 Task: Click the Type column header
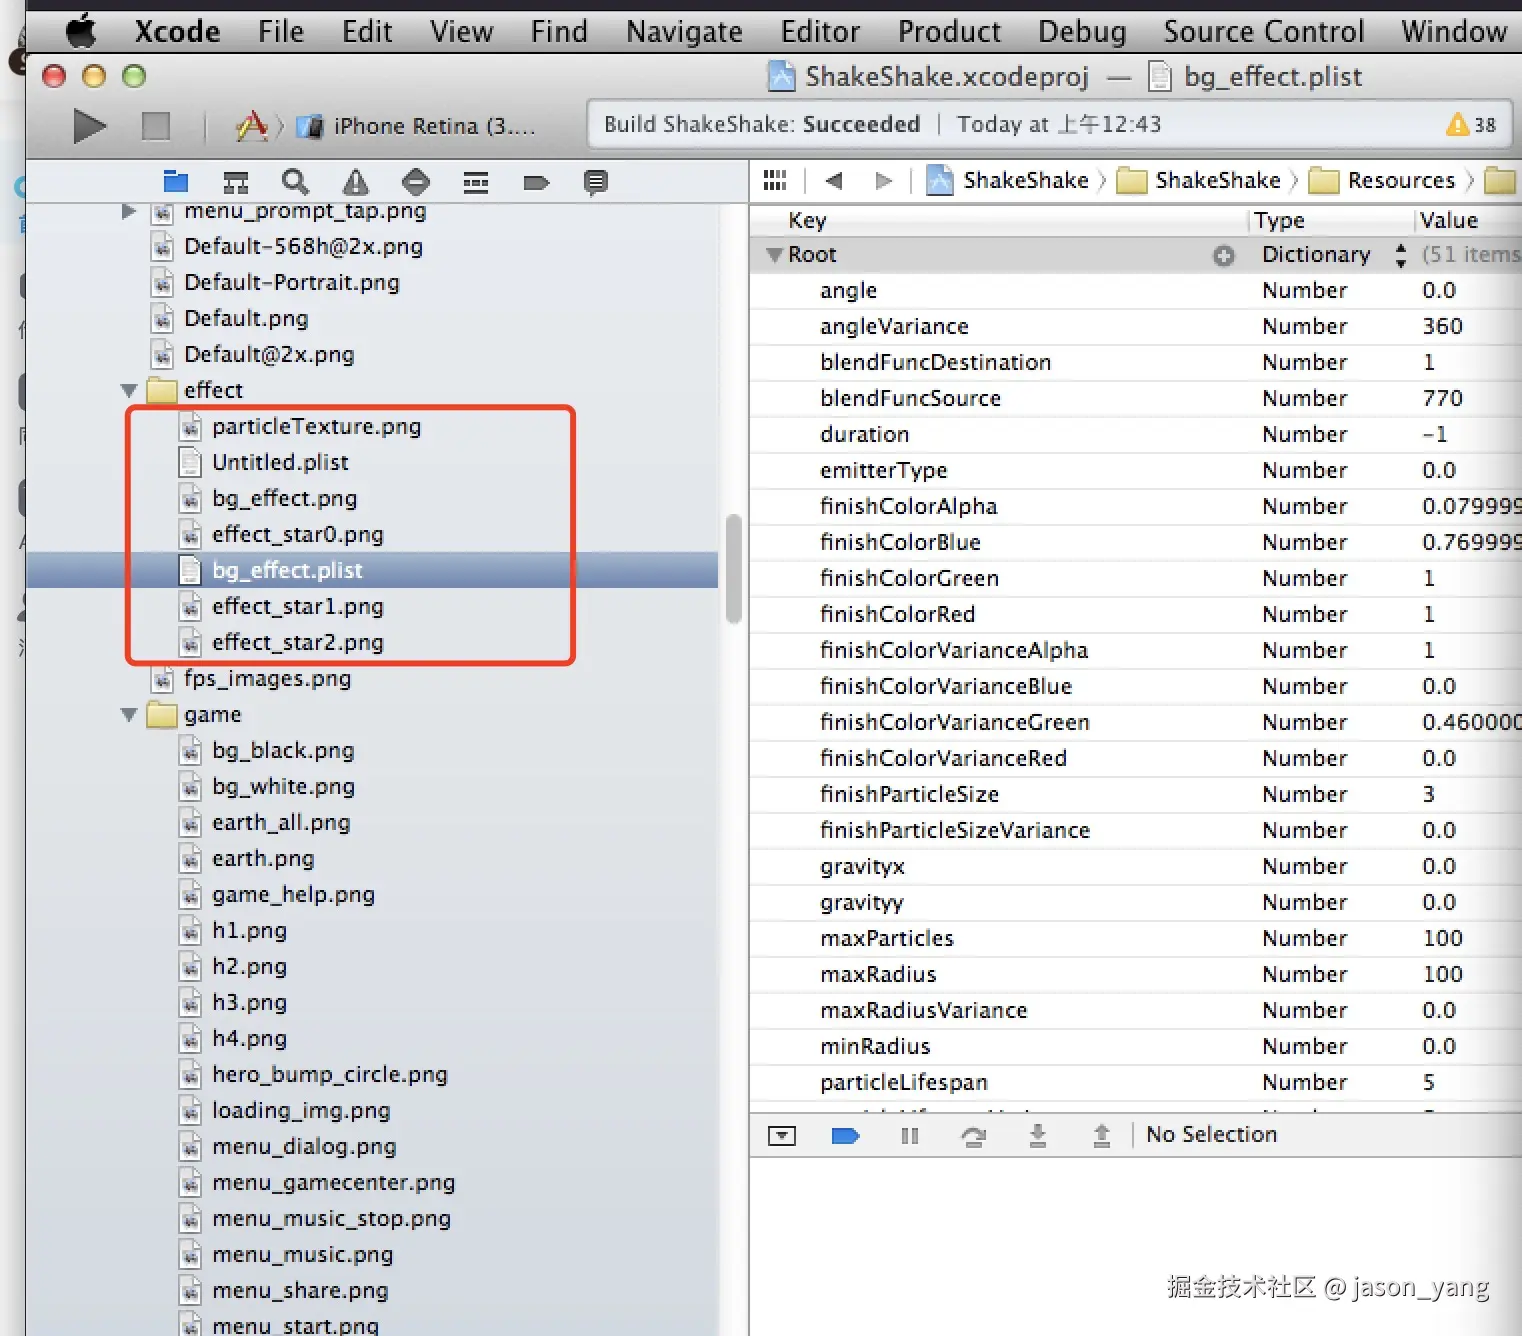(1279, 220)
